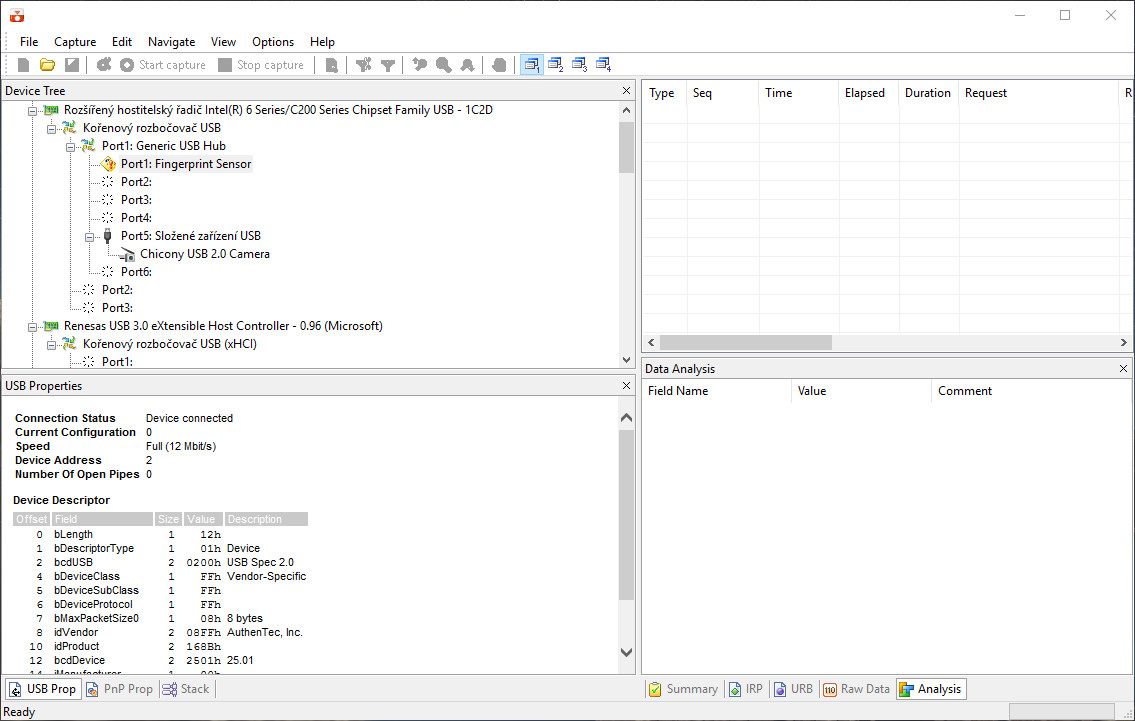The image size is (1135, 721).
Task: Collapse the Kořenový rozbočovač USB (xHCI) node
Action: pyautogui.click(x=51, y=345)
